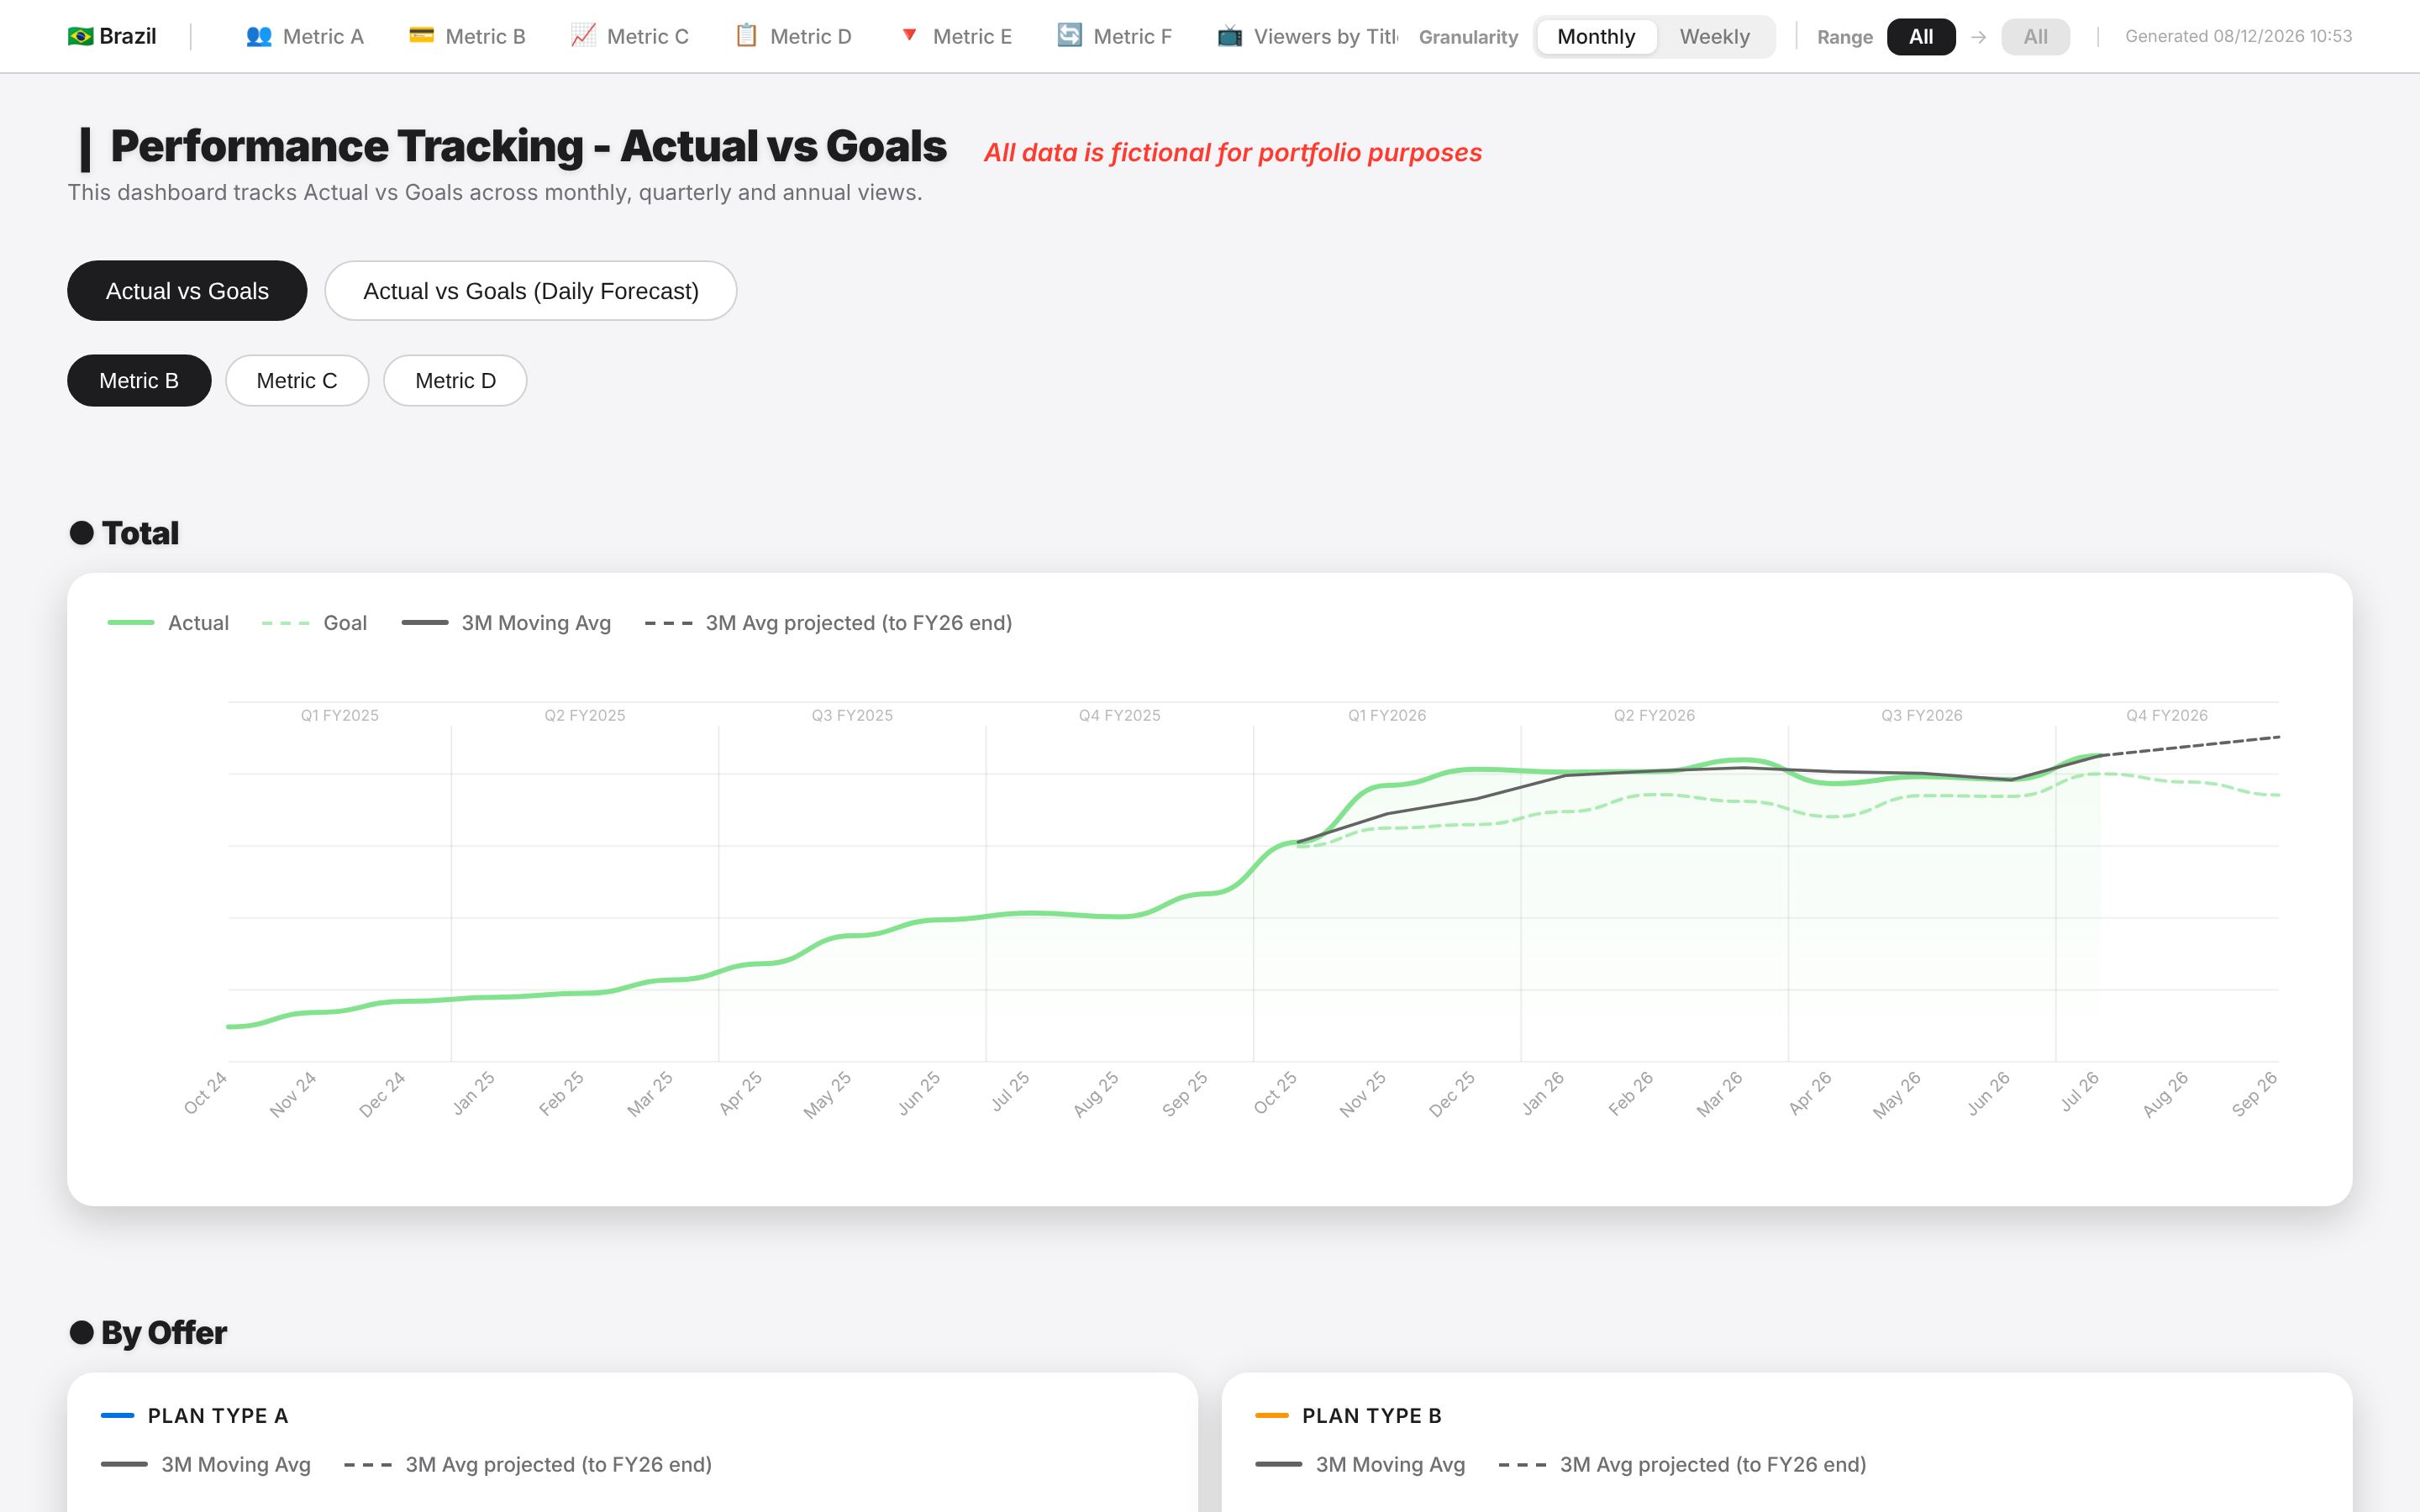The image size is (2420, 1512).
Task: Toggle Actual series in Total chart legend
Action: (x=168, y=623)
